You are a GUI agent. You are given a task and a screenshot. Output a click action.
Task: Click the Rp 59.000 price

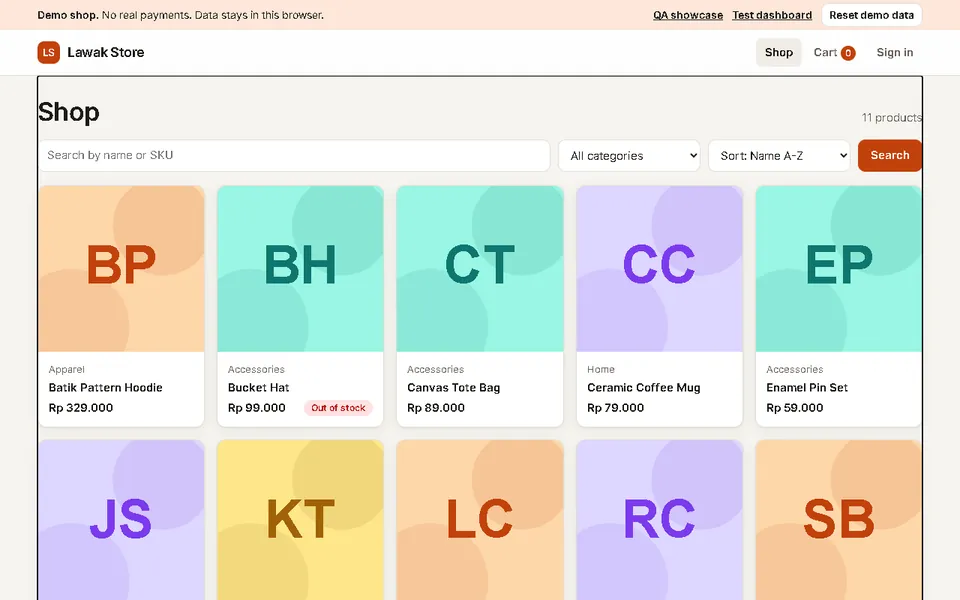[795, 408]
